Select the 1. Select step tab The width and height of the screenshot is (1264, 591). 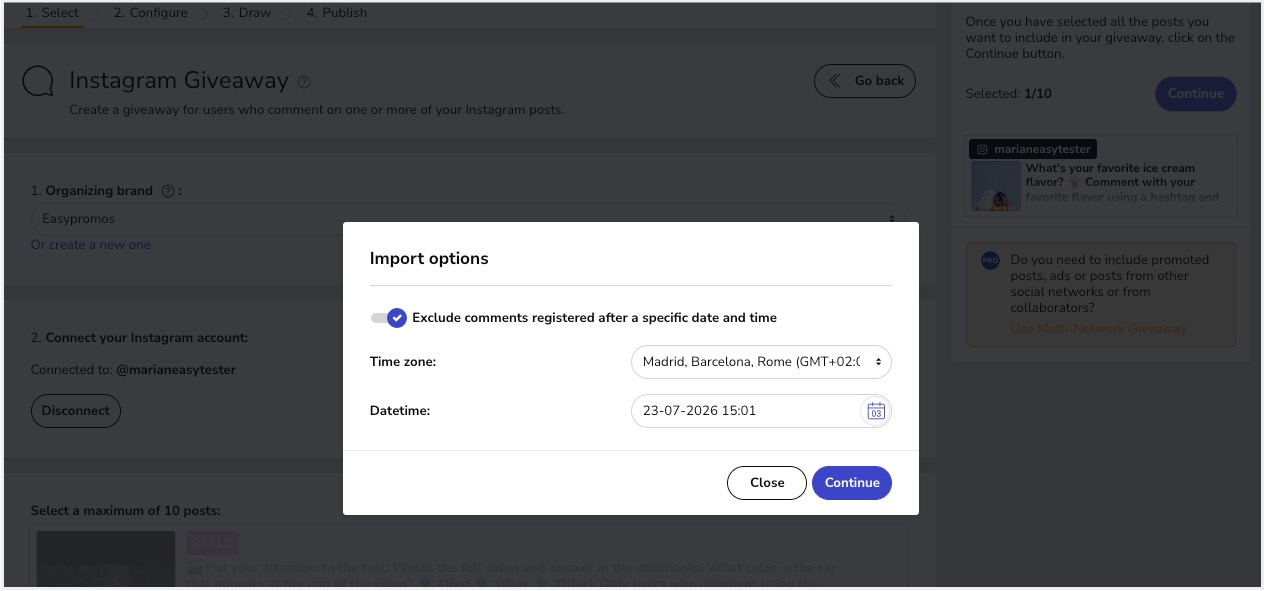point(52,13)
